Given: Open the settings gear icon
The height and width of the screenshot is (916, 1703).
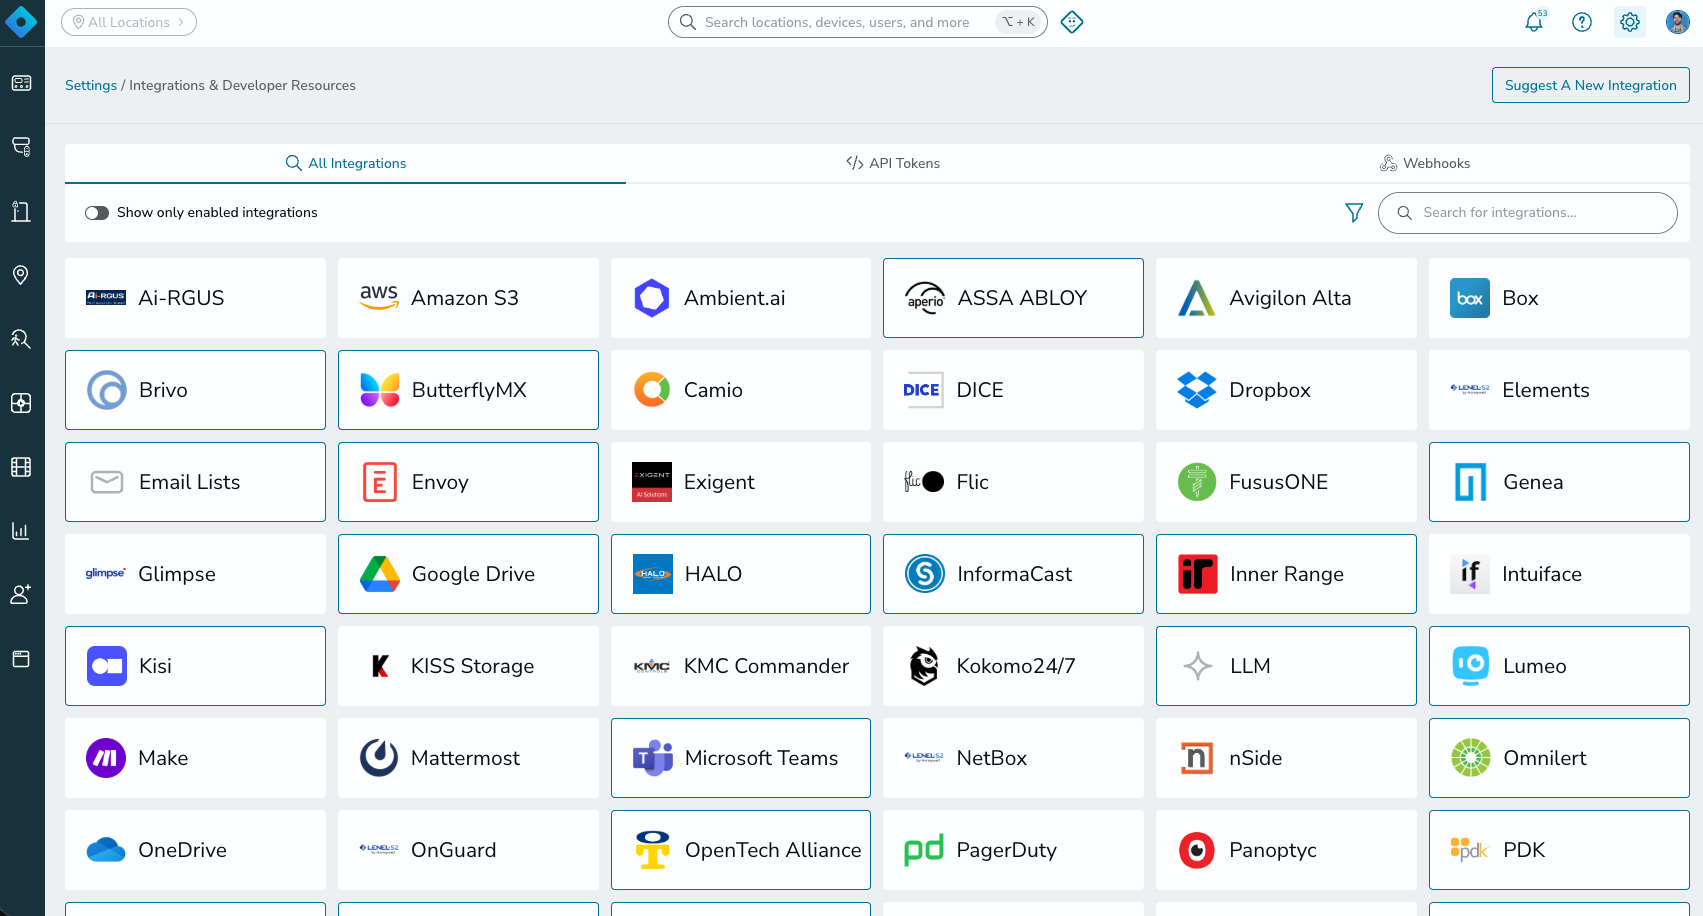Looking at the screenshot, I should [1630, 22].
